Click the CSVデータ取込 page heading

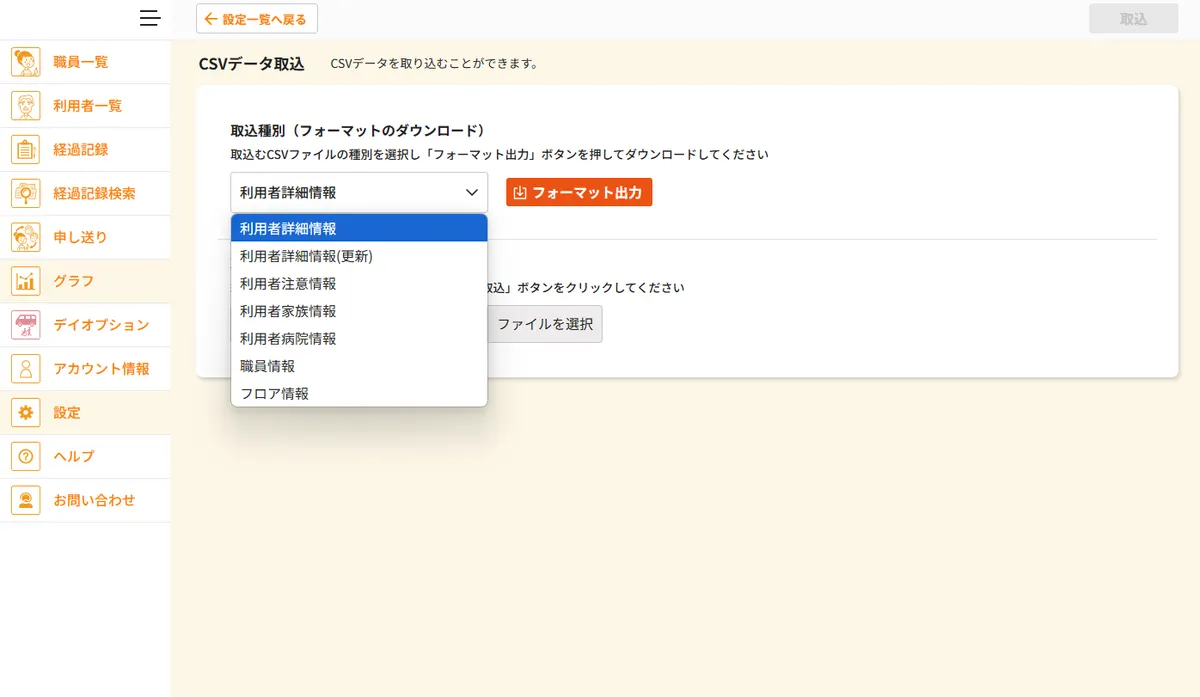pos(252,64)
